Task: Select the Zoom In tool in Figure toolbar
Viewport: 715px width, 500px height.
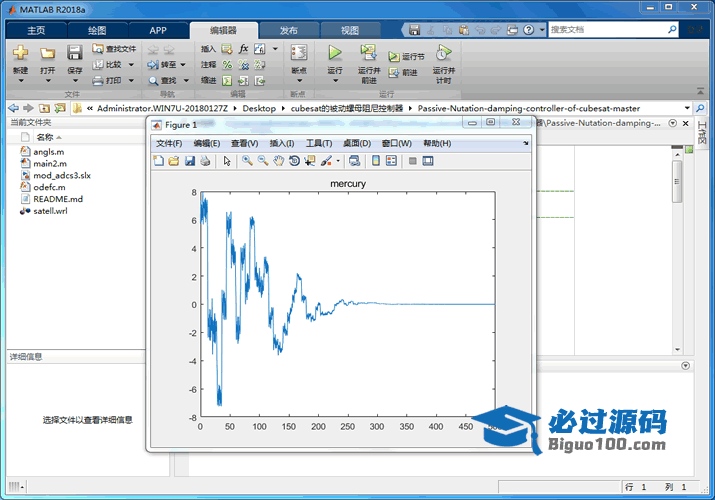Action: click(247, 160)
